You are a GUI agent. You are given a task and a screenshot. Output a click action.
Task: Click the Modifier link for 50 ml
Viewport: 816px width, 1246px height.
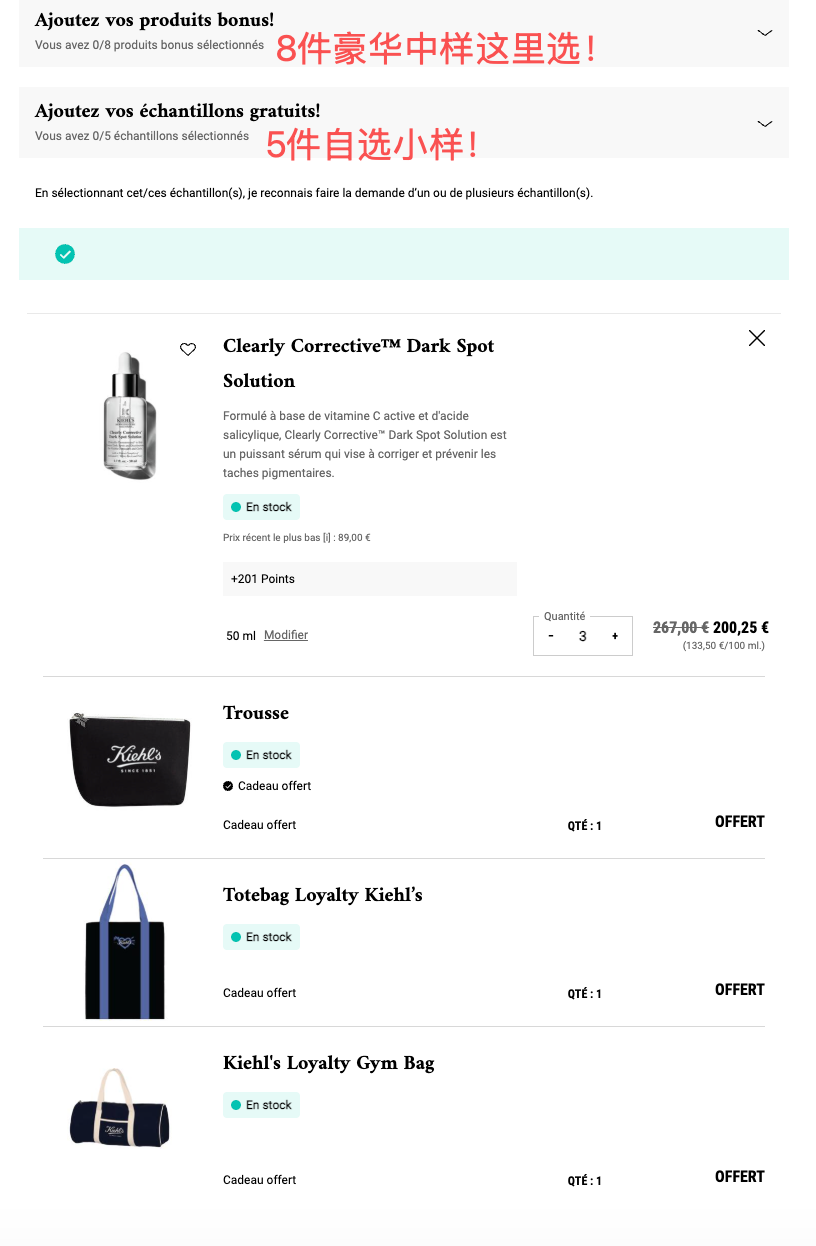tap(286, 635)
